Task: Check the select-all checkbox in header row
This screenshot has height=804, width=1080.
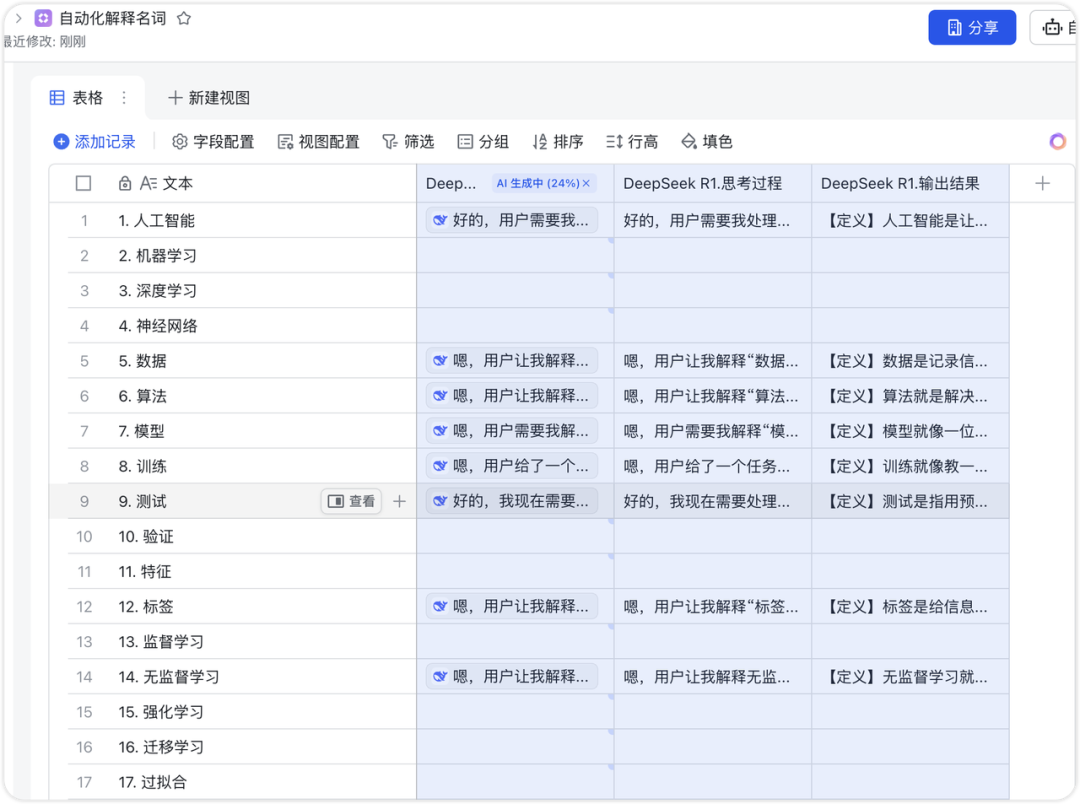Action: (83, 183)
